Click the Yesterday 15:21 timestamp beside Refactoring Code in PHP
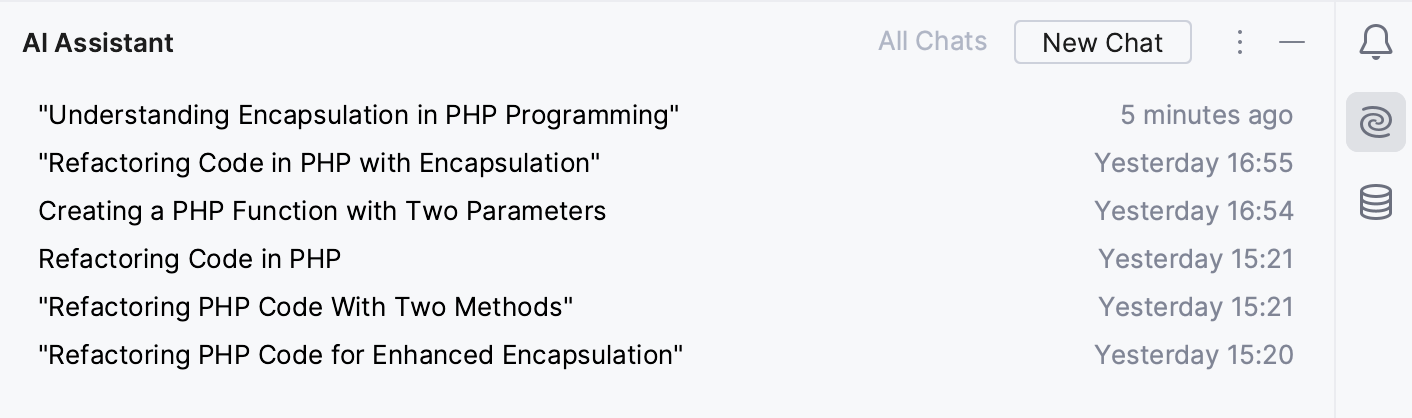 [x=1196, y=259]
